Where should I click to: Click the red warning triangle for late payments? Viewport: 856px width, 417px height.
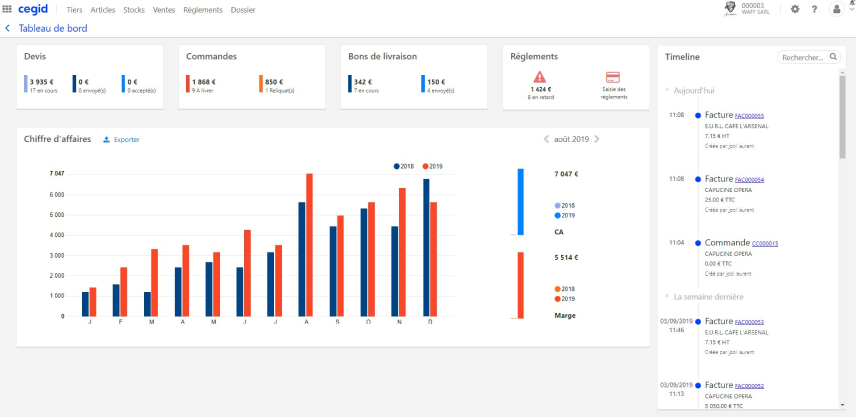click(x=539, y=76)
